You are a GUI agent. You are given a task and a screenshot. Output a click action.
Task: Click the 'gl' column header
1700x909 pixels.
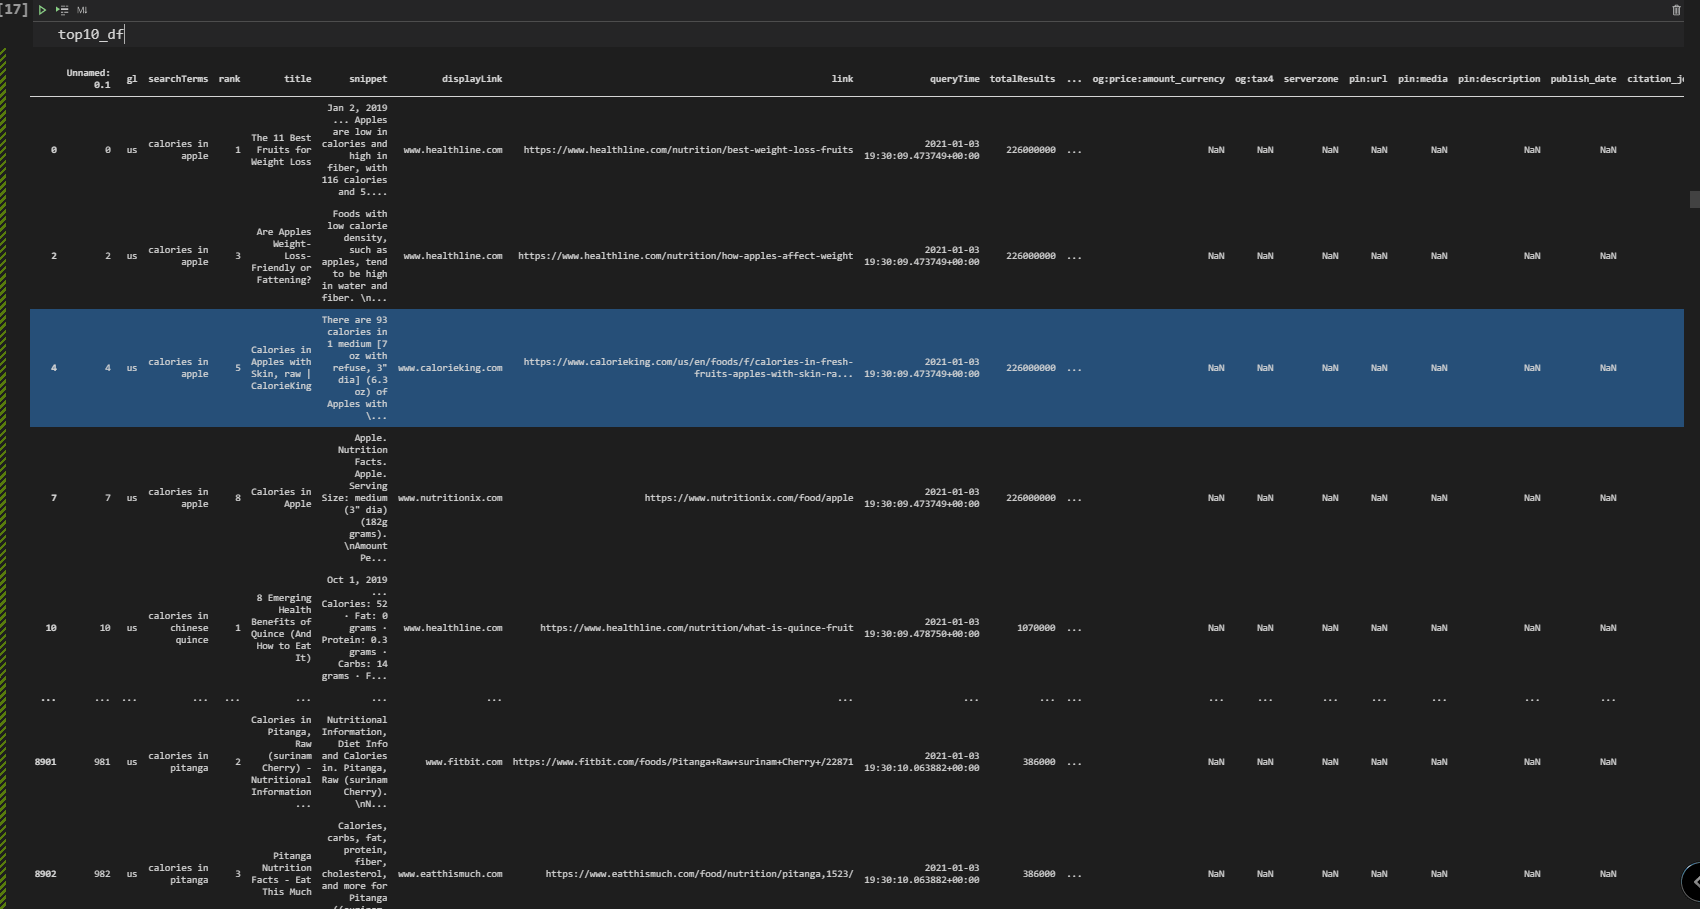131,79
